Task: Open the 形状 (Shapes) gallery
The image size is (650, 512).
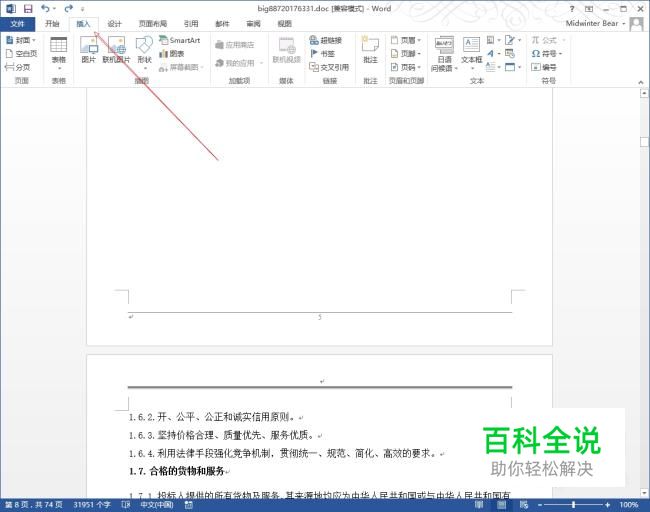Action: click(144, 53)
